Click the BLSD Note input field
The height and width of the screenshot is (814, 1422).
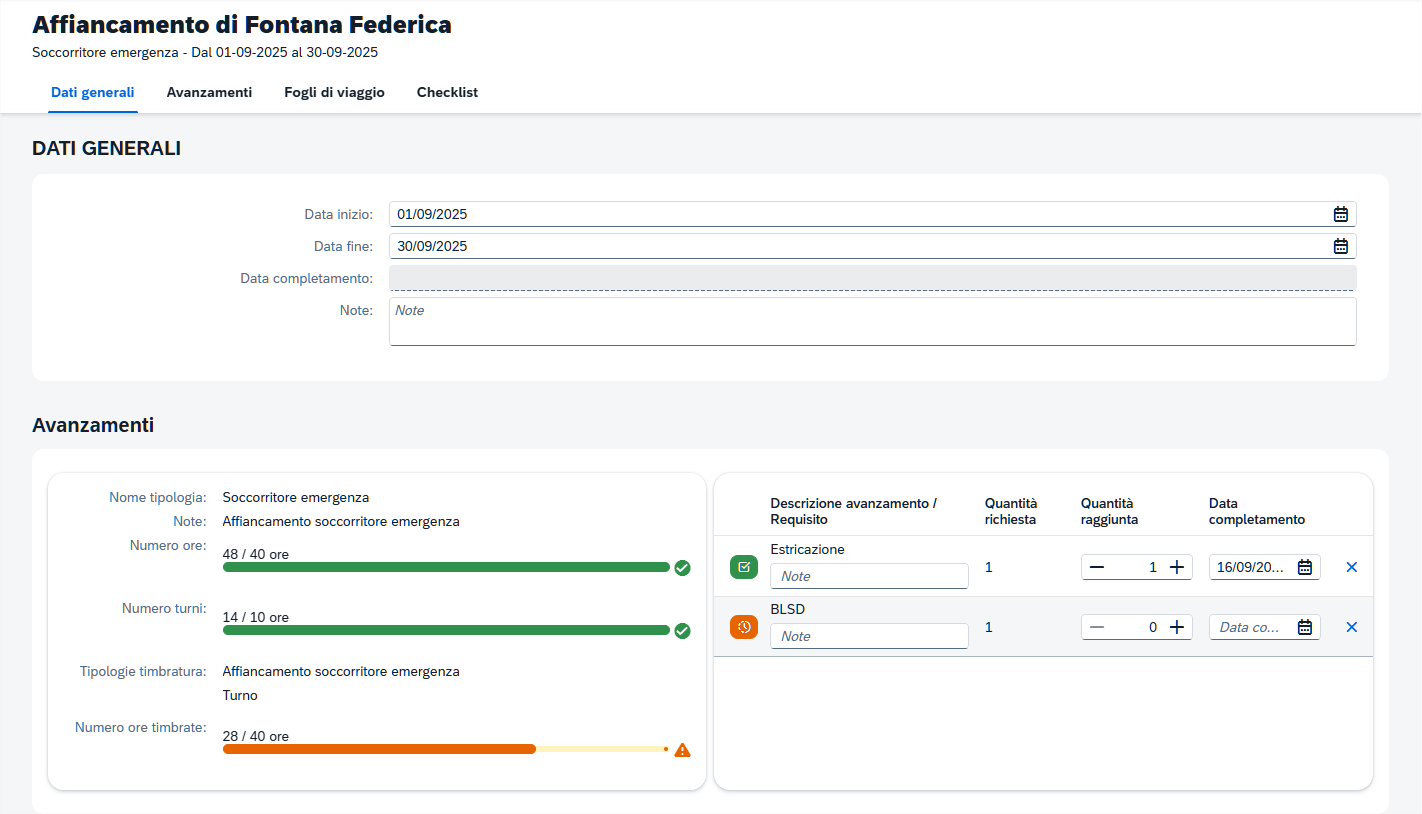coord(868,636)
